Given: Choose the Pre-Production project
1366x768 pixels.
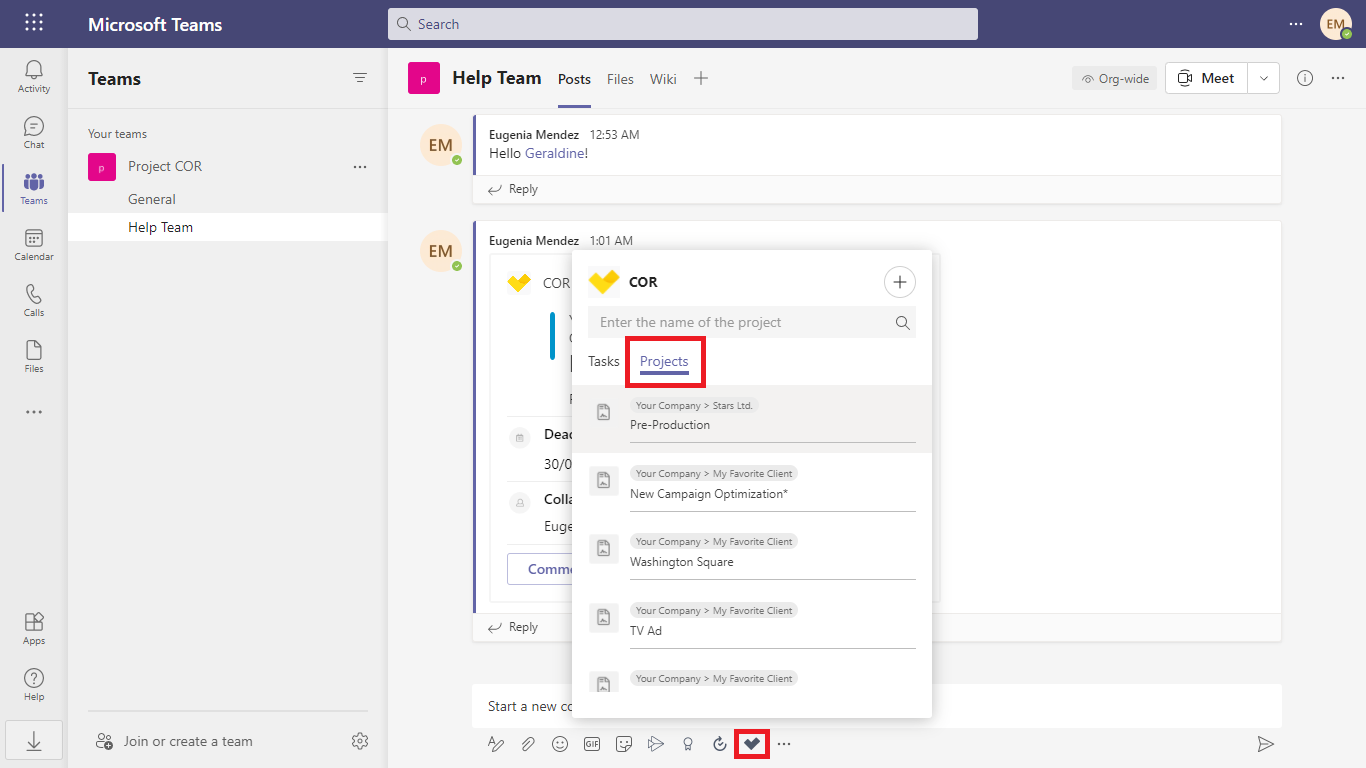Looking at the screenshot, I should pos(752,419).
